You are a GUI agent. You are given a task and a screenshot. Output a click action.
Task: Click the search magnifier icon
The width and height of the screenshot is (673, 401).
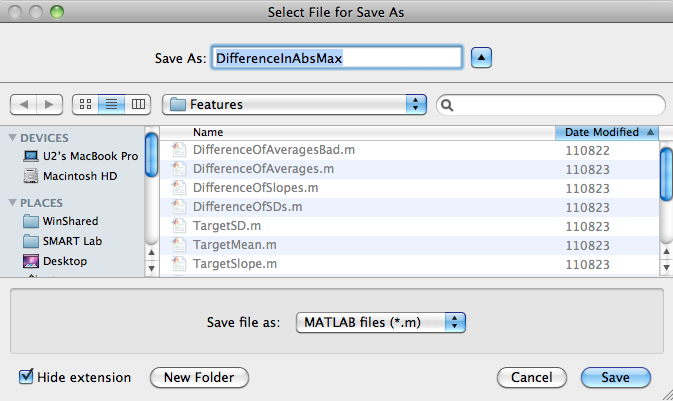[447, 105]
